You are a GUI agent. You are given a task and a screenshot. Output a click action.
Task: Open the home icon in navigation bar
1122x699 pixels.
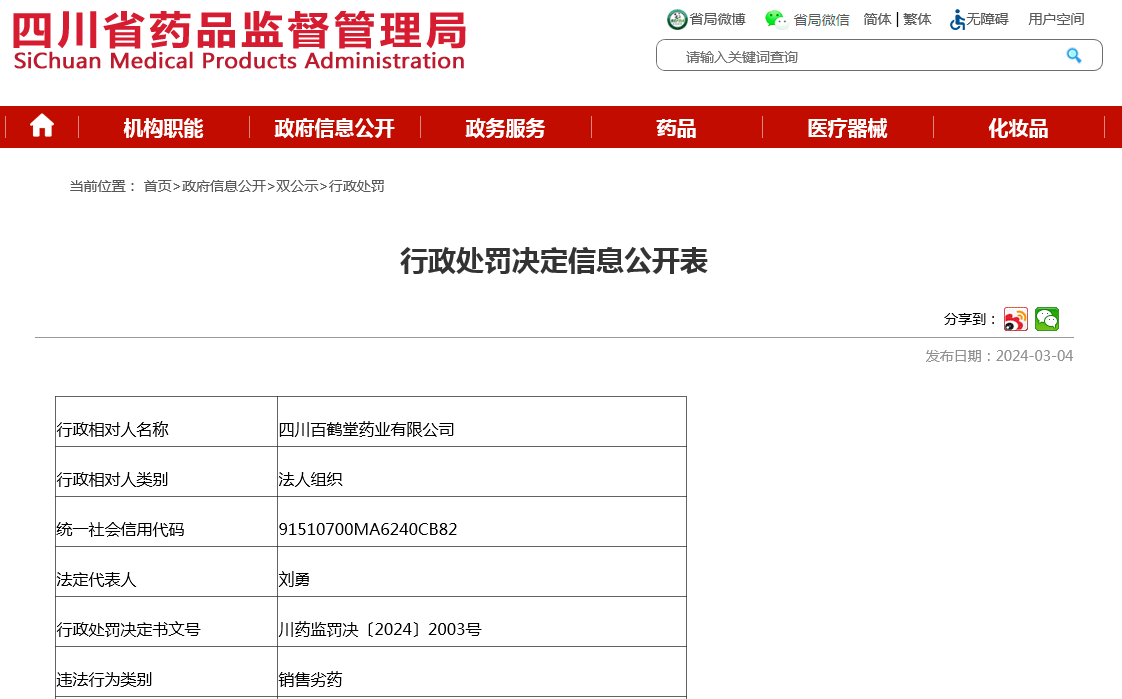42,127
